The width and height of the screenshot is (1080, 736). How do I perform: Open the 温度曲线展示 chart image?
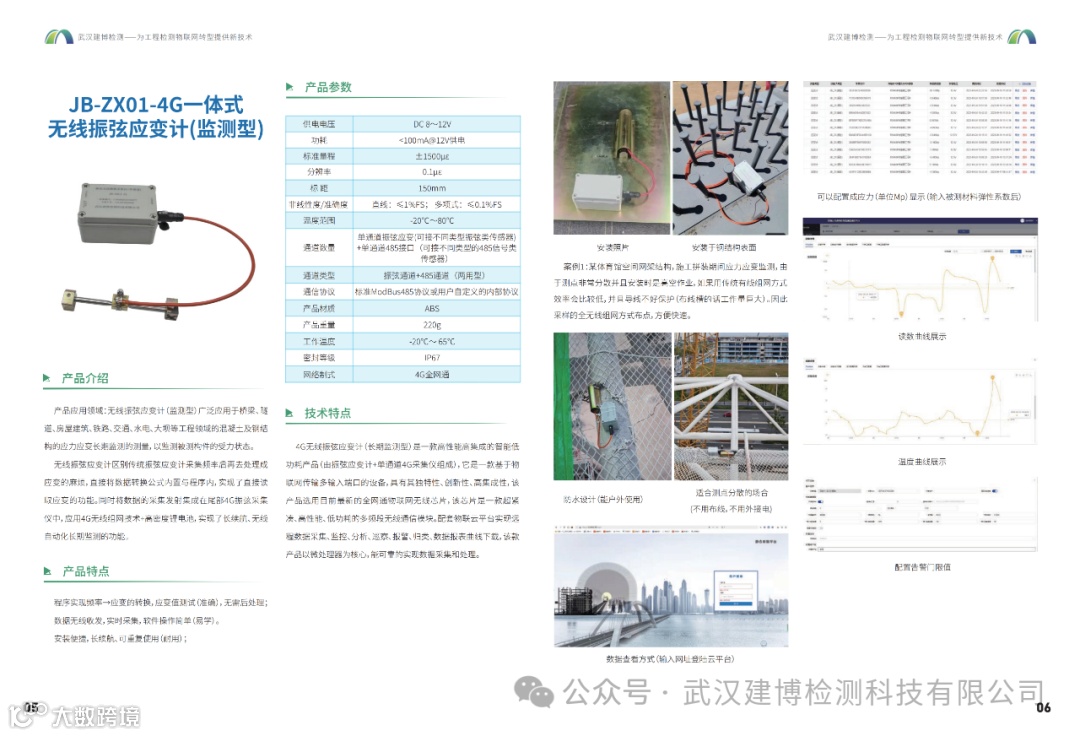click(920, 401)
